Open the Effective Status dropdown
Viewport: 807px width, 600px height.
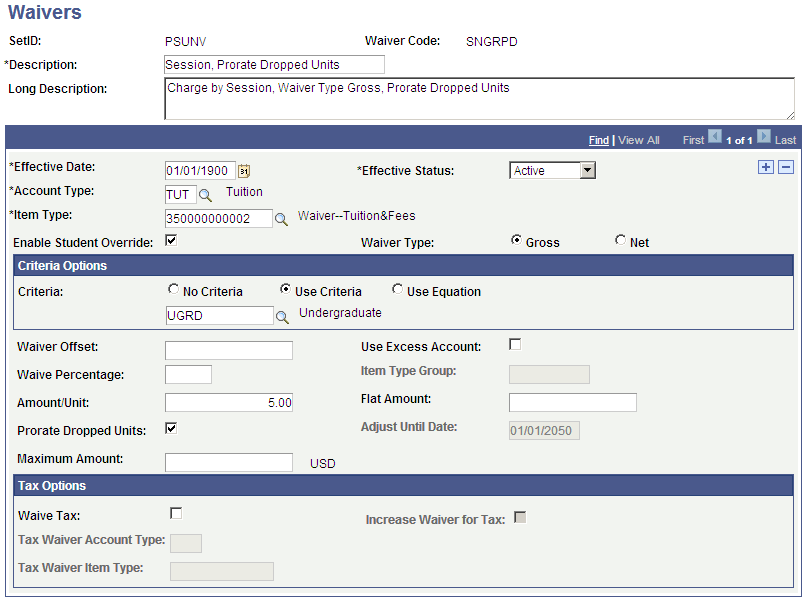588,170
